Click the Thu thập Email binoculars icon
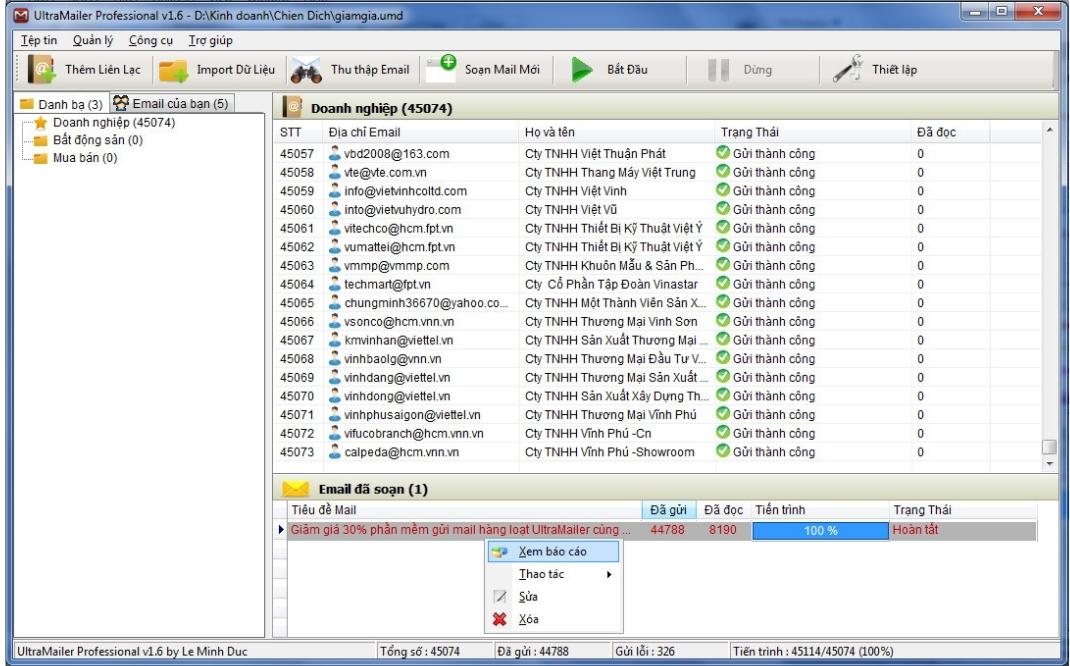1070x666 pixels. [303, 71]
